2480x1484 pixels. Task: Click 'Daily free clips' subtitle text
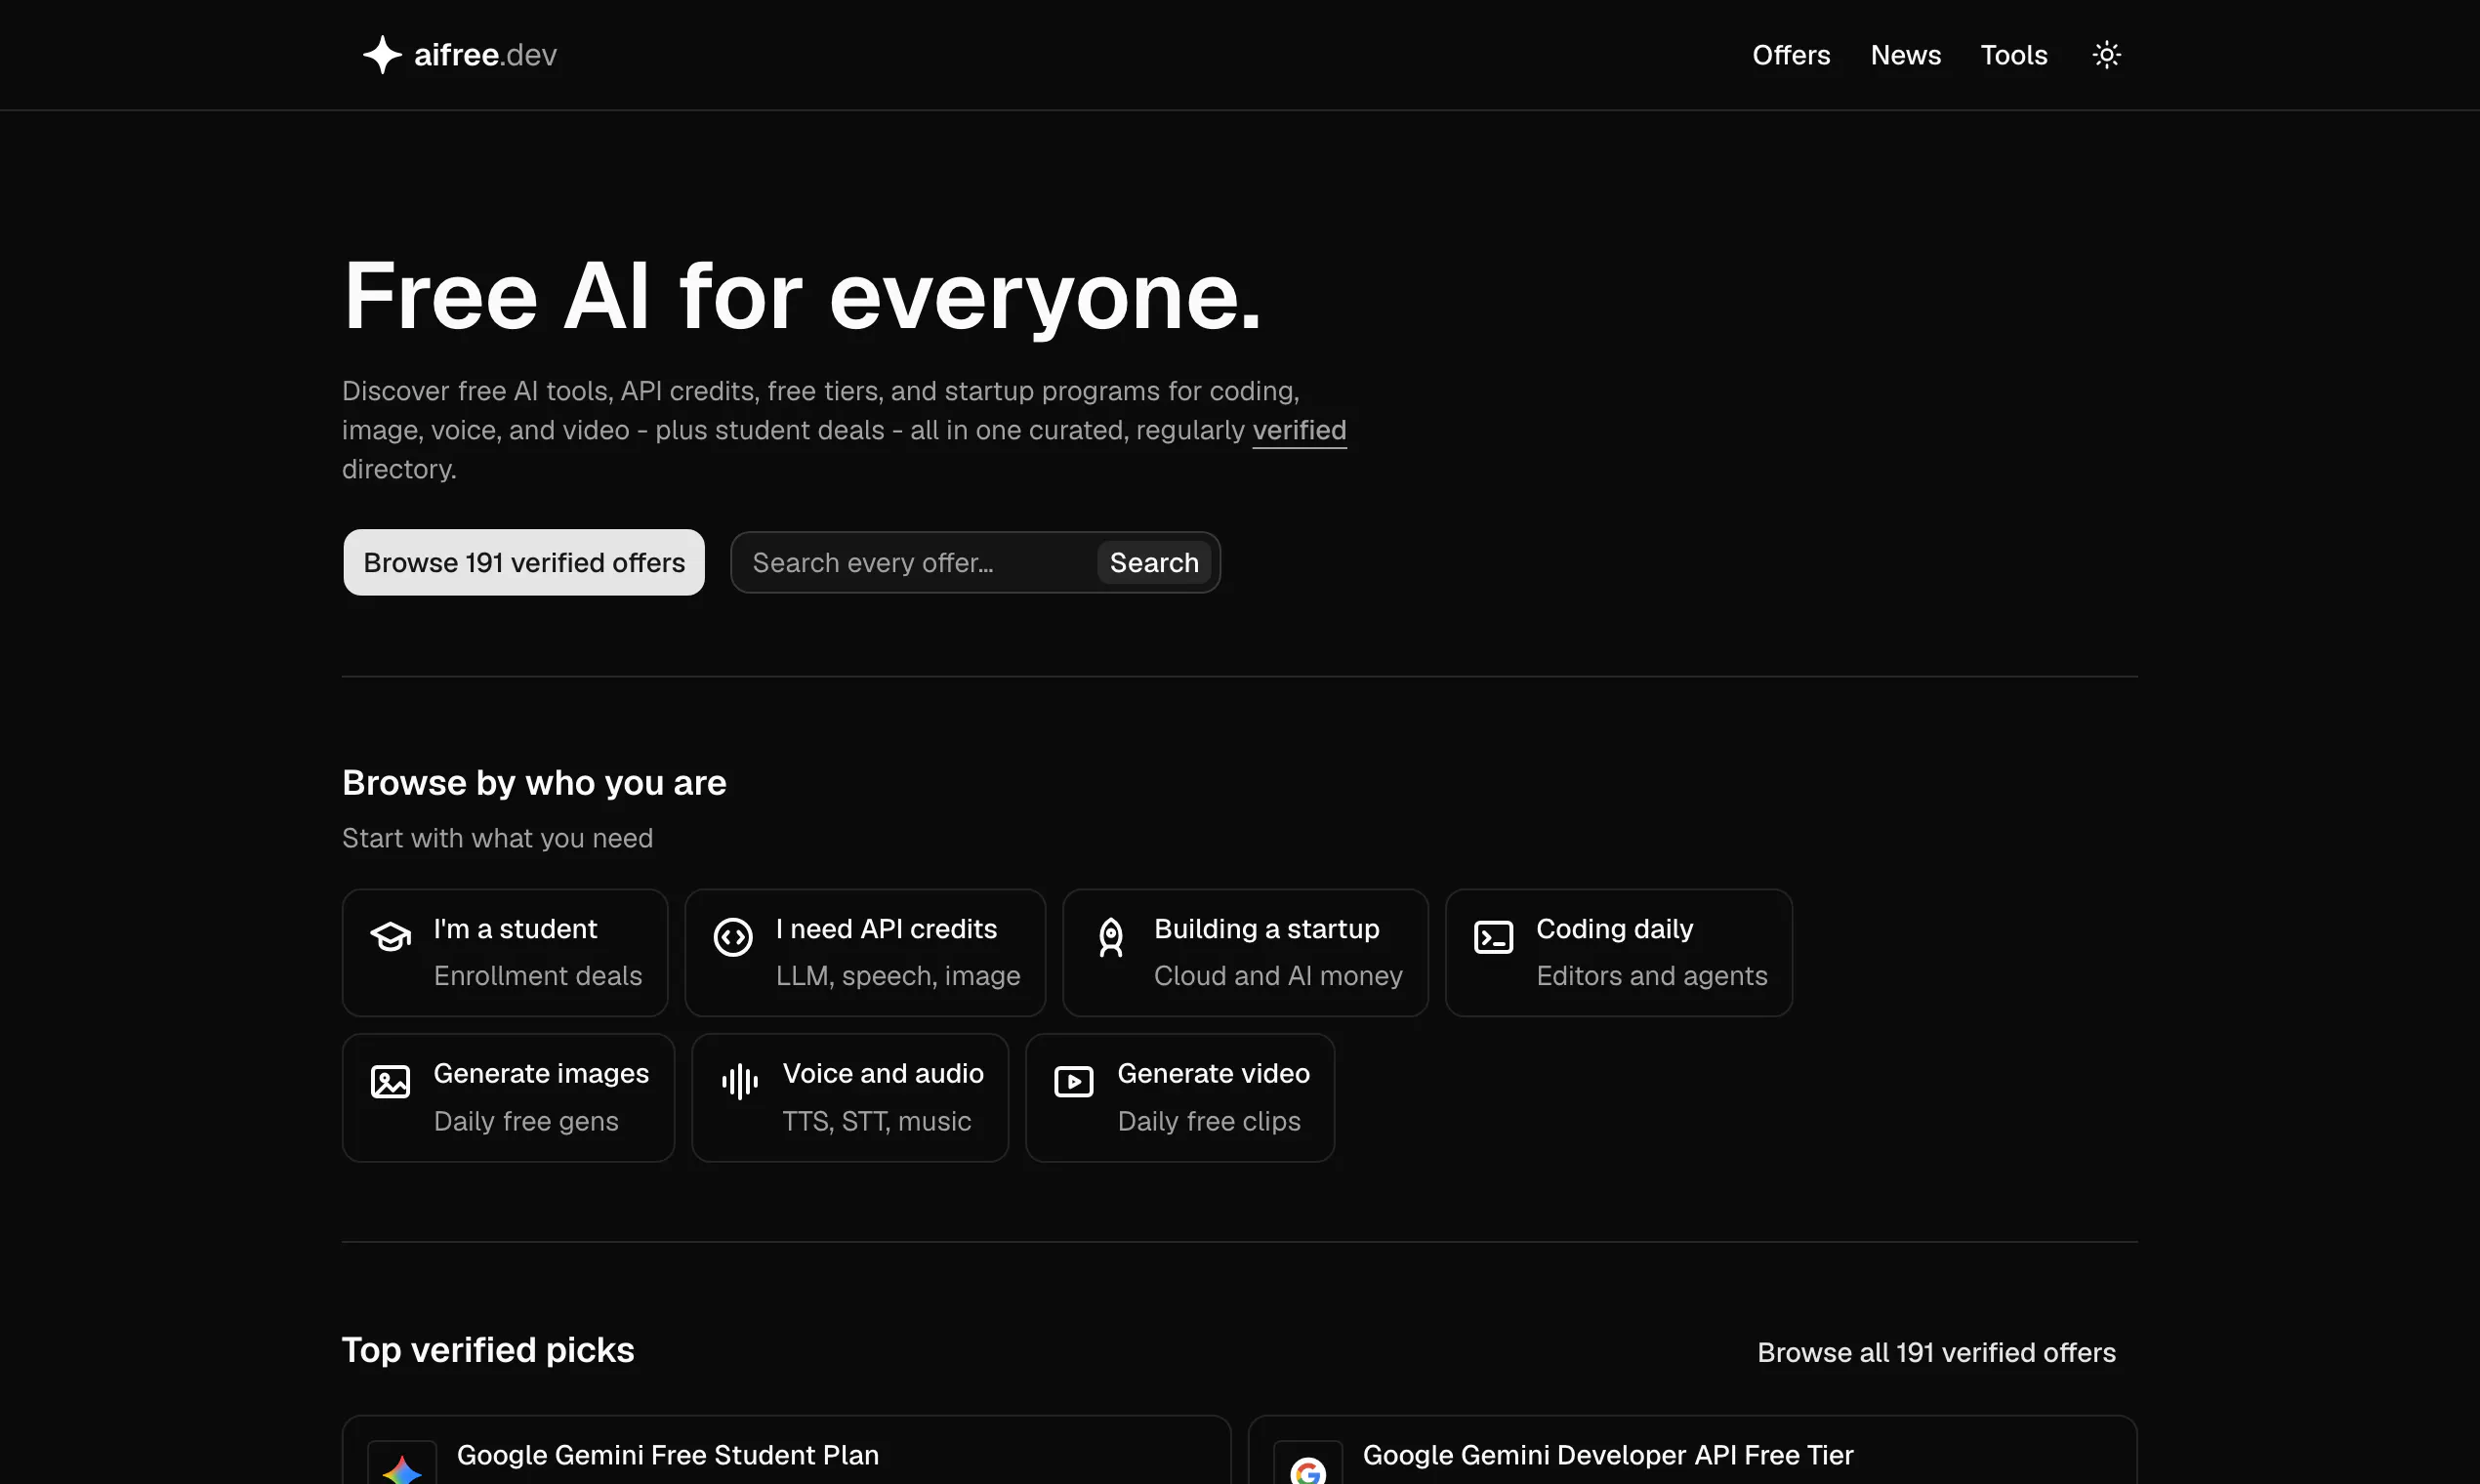click(1209, 1121)
